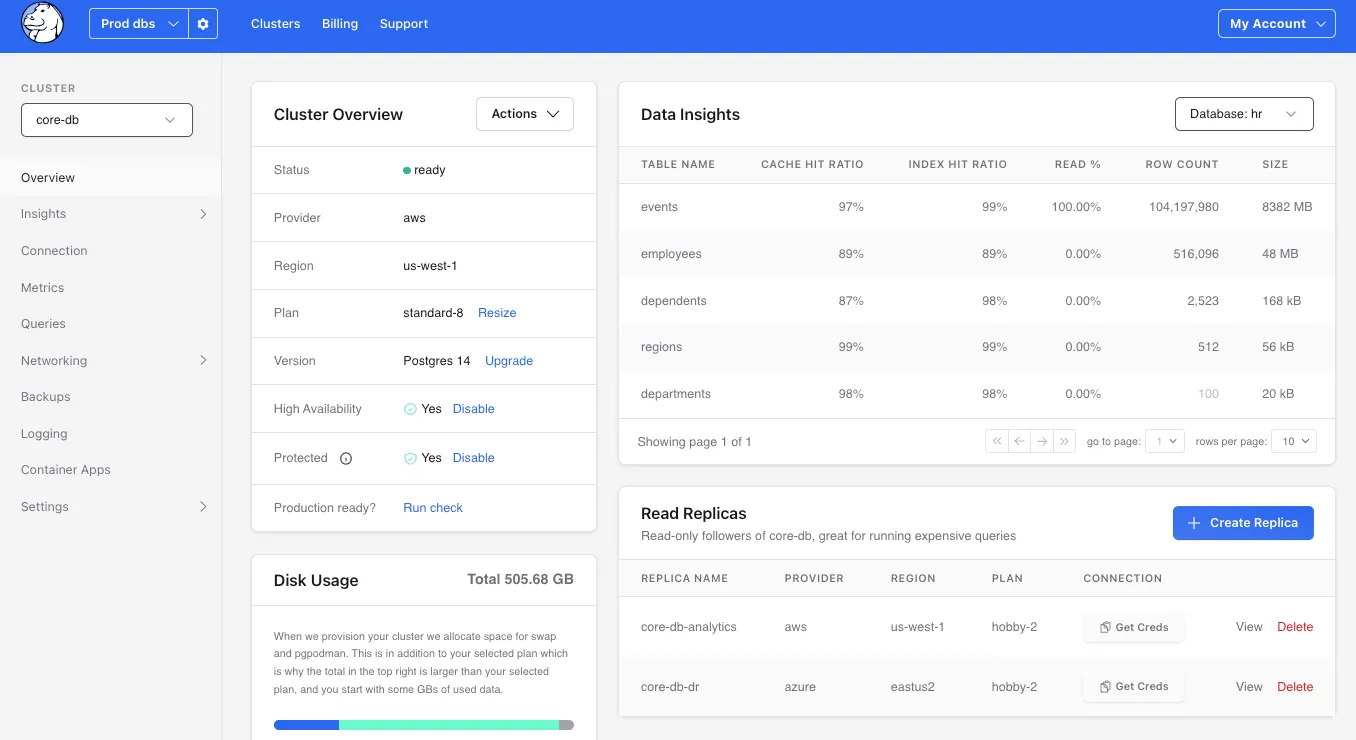Click the go to page input field
The width and height of the screenshot is (1356, 740).
click(1164, 440)
